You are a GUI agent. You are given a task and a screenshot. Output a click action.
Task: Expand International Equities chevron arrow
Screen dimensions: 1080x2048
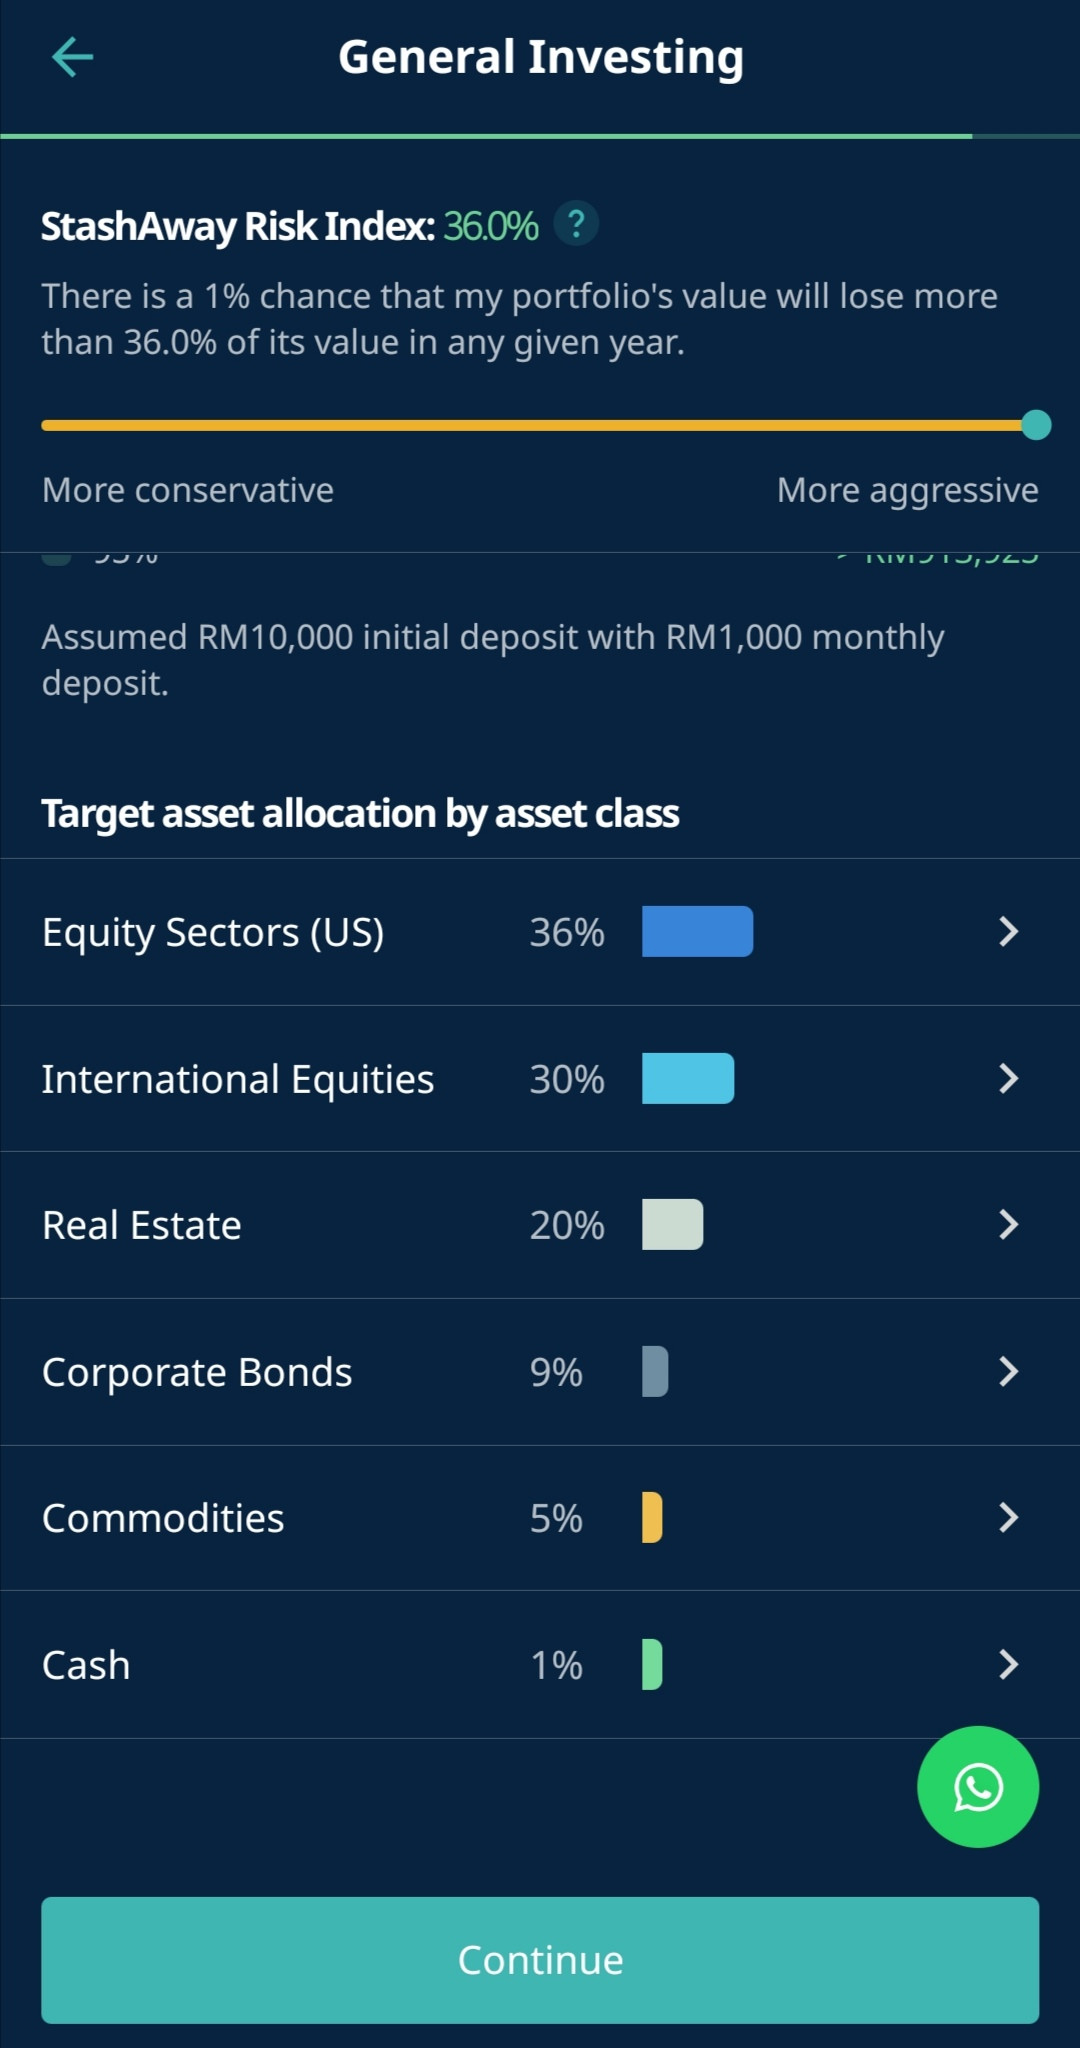(1008, 1078)
